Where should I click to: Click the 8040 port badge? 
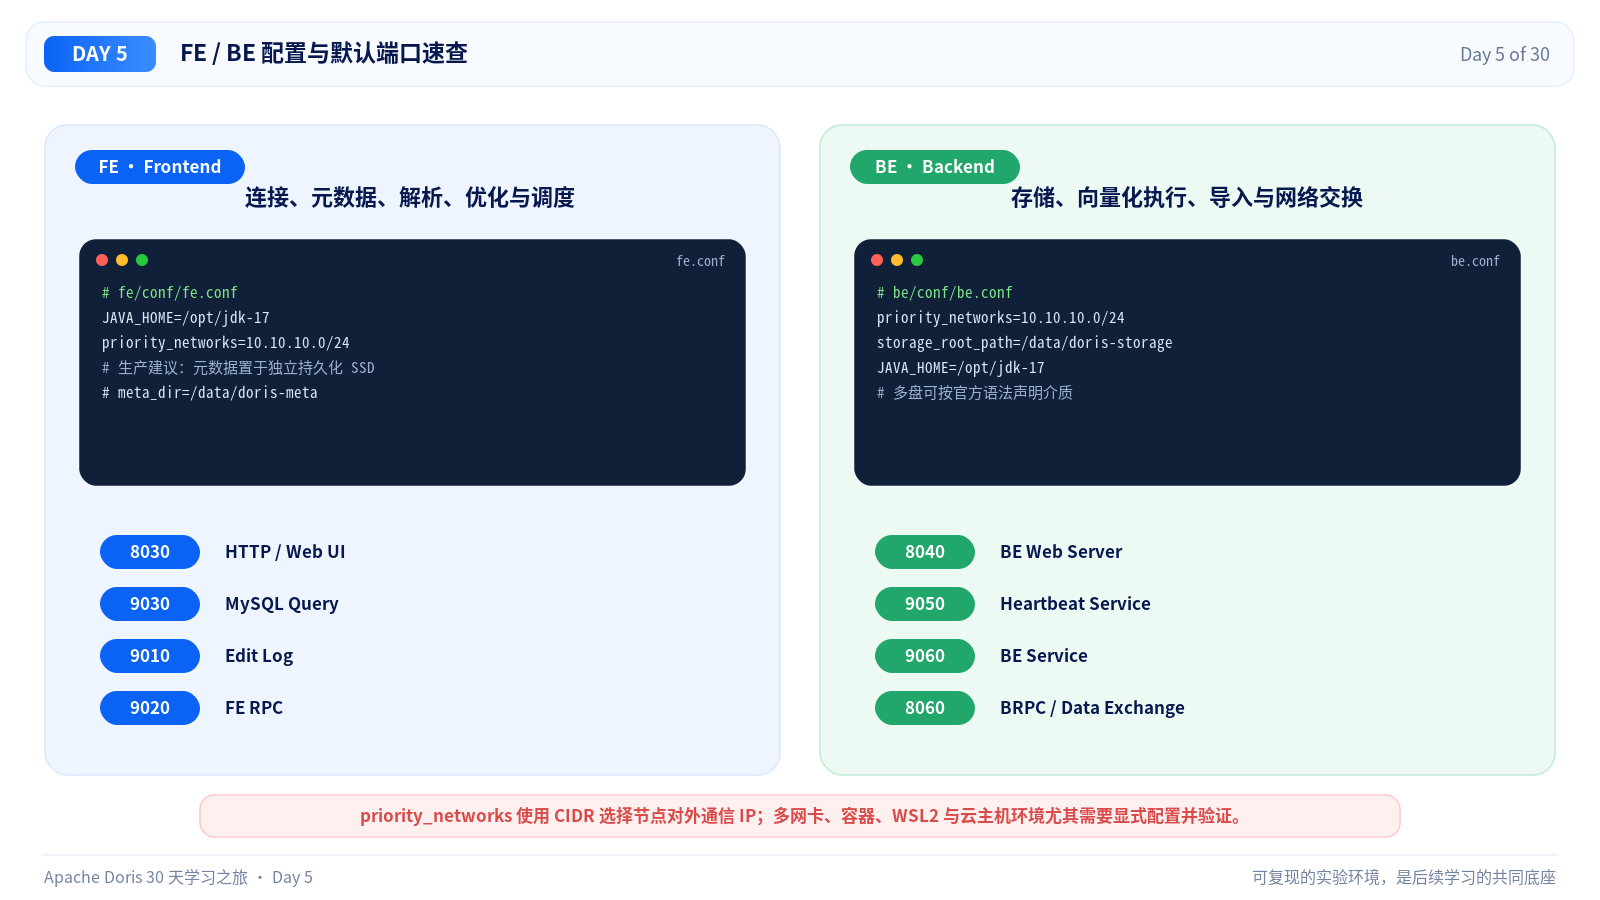tap(925, 552)
